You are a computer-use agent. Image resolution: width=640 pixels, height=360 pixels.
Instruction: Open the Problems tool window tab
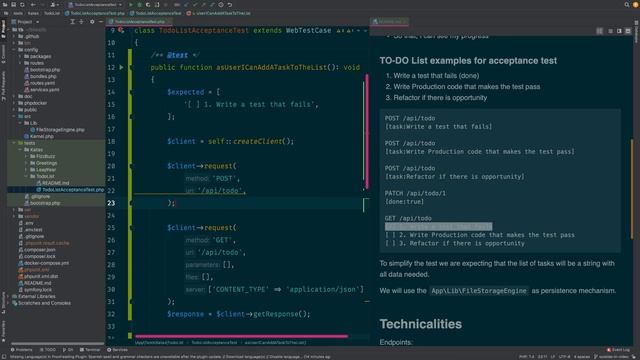click(x=22, y=350)
